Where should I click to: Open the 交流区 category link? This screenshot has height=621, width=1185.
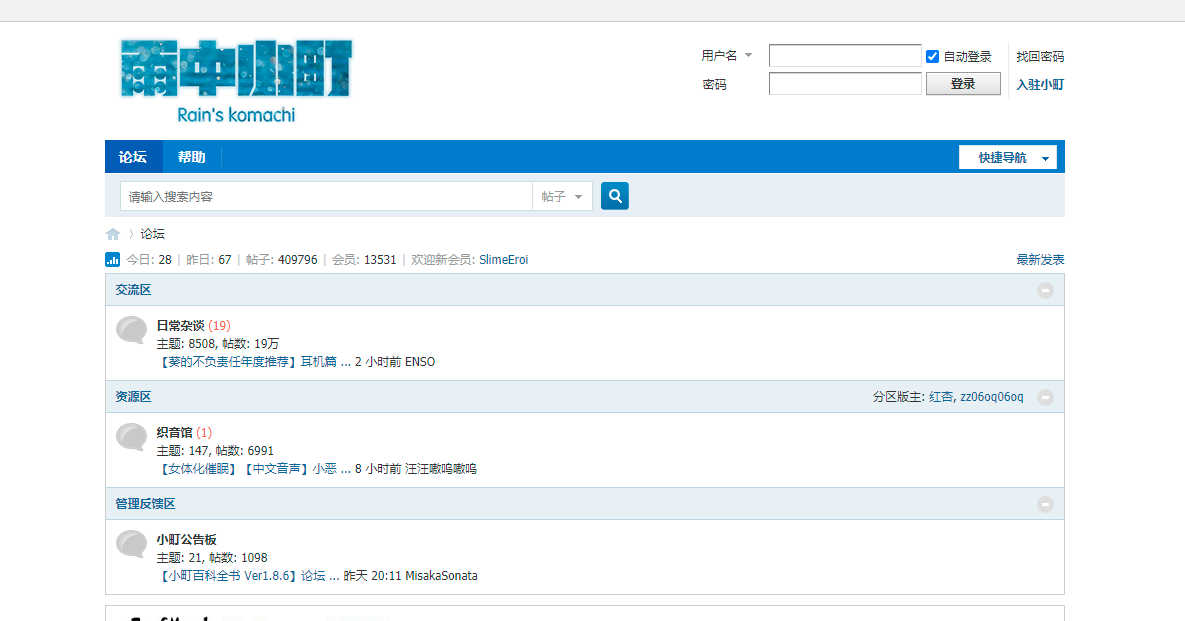[133, 290]
